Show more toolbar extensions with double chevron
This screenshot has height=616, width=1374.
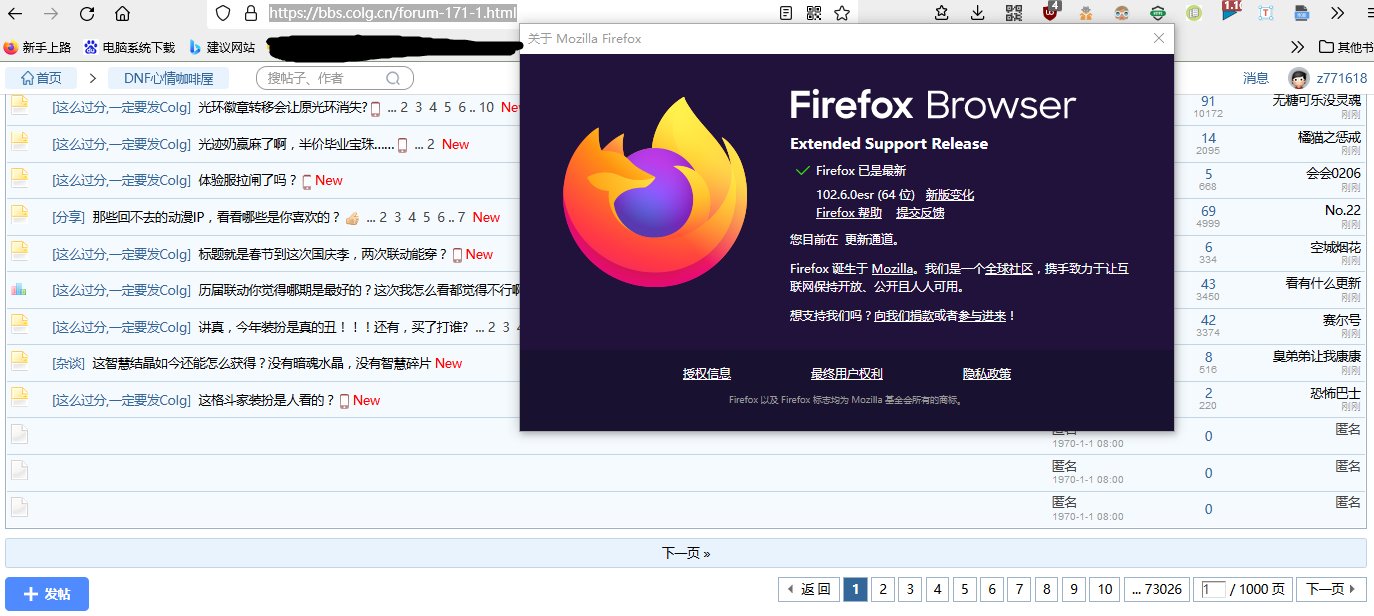click(x=1337, y=13)
